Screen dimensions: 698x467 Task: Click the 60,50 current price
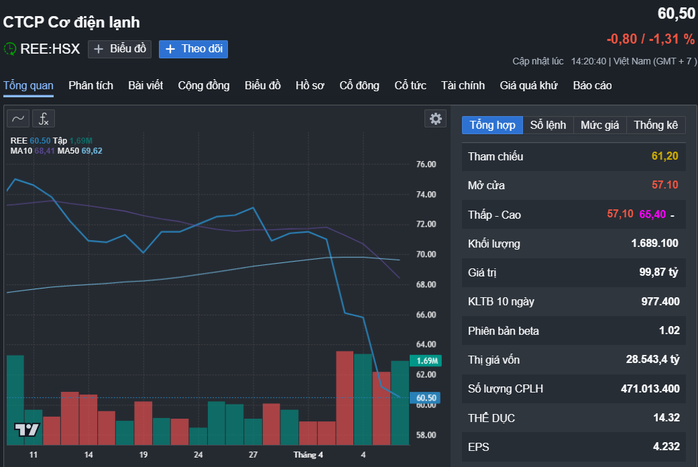tap(676, 14)
